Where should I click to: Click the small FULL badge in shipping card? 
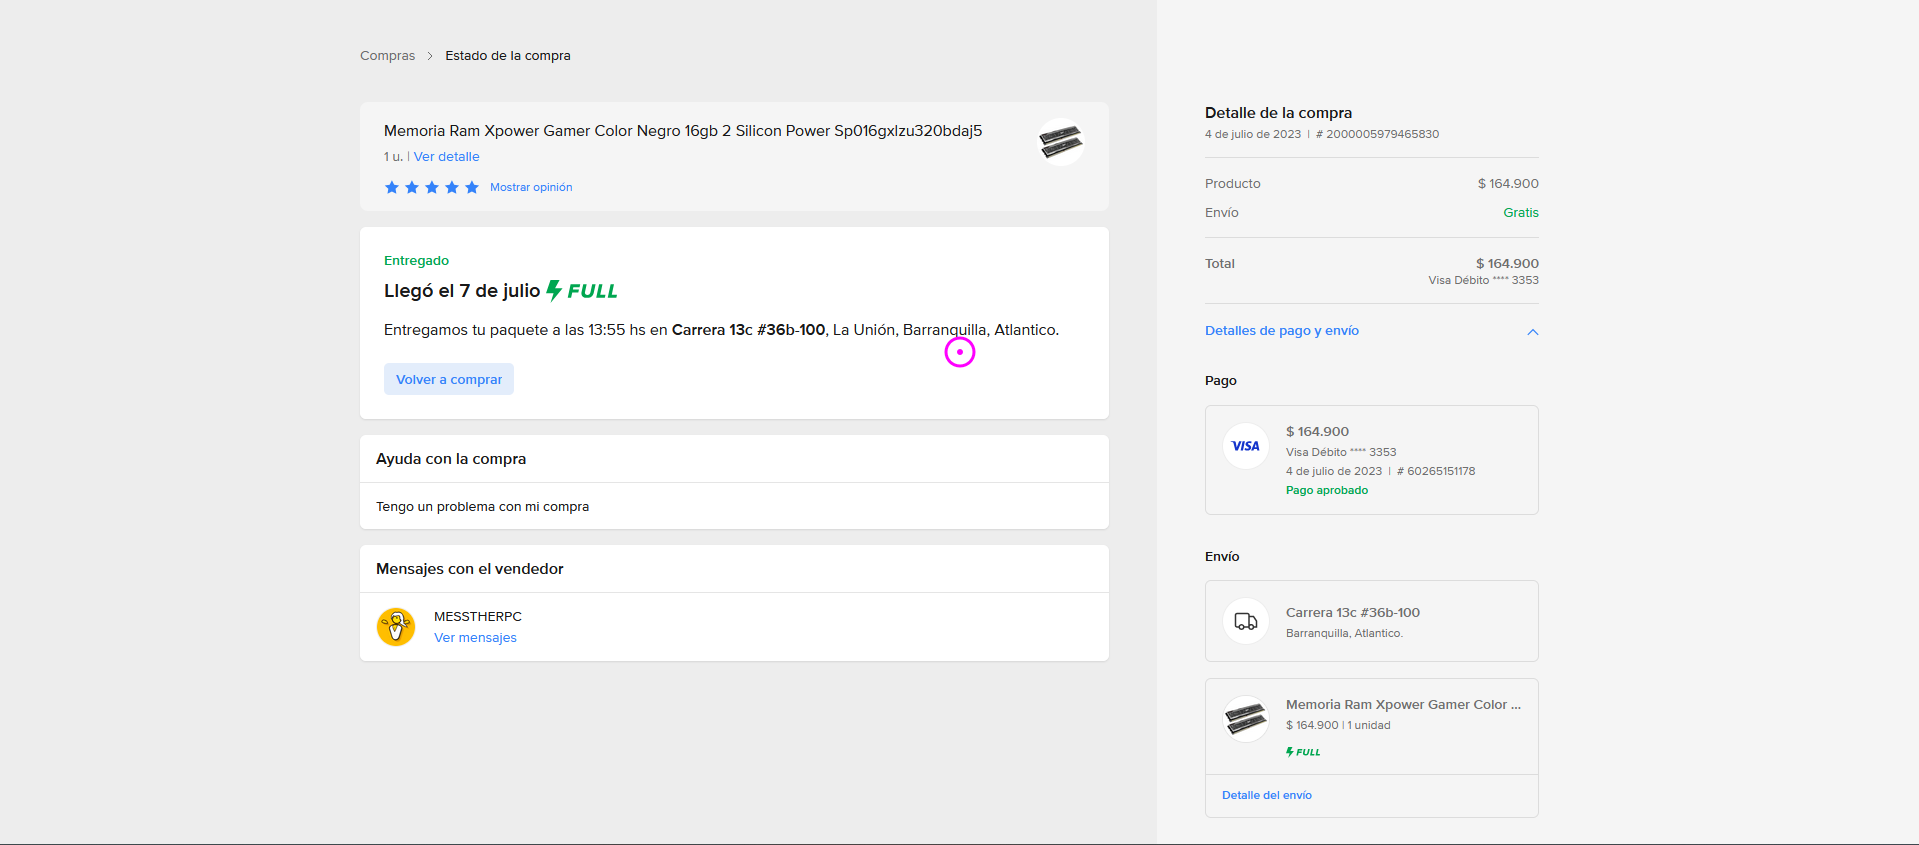(1303, 752)
